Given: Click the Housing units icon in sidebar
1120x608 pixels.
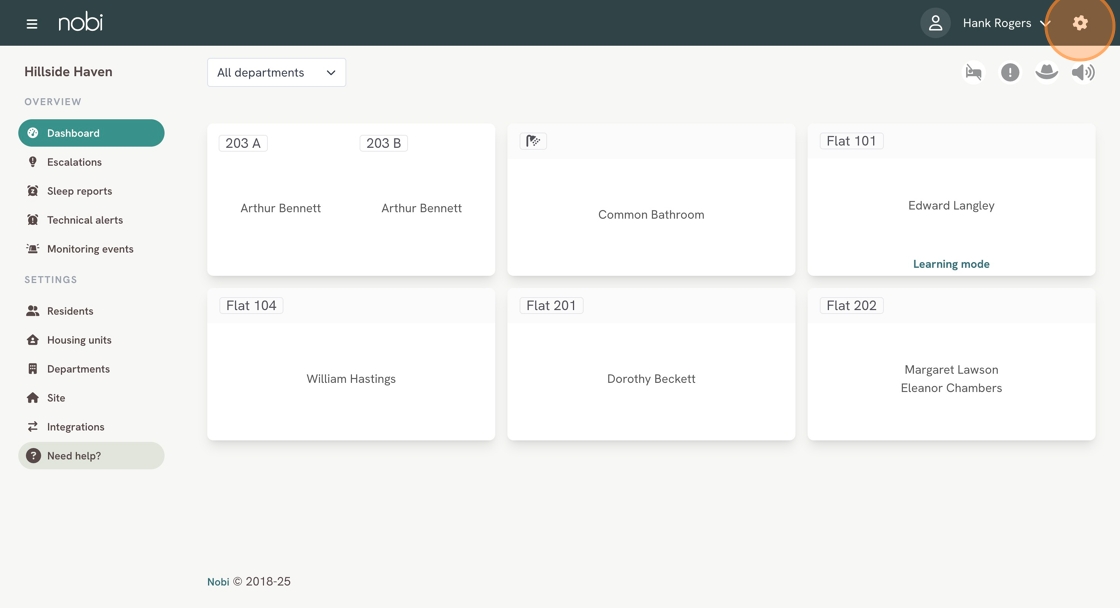Looking at the screenshot, I should point(34,339).
